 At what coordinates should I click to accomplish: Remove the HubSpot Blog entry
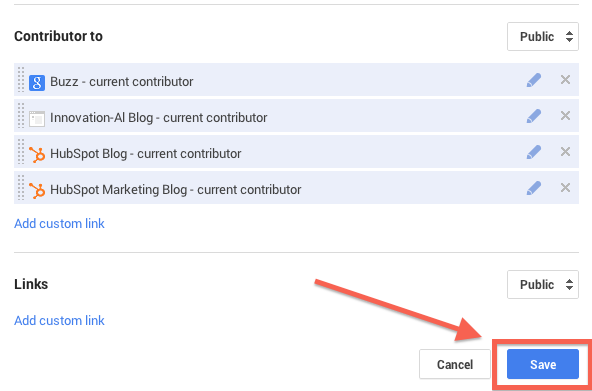565,152
